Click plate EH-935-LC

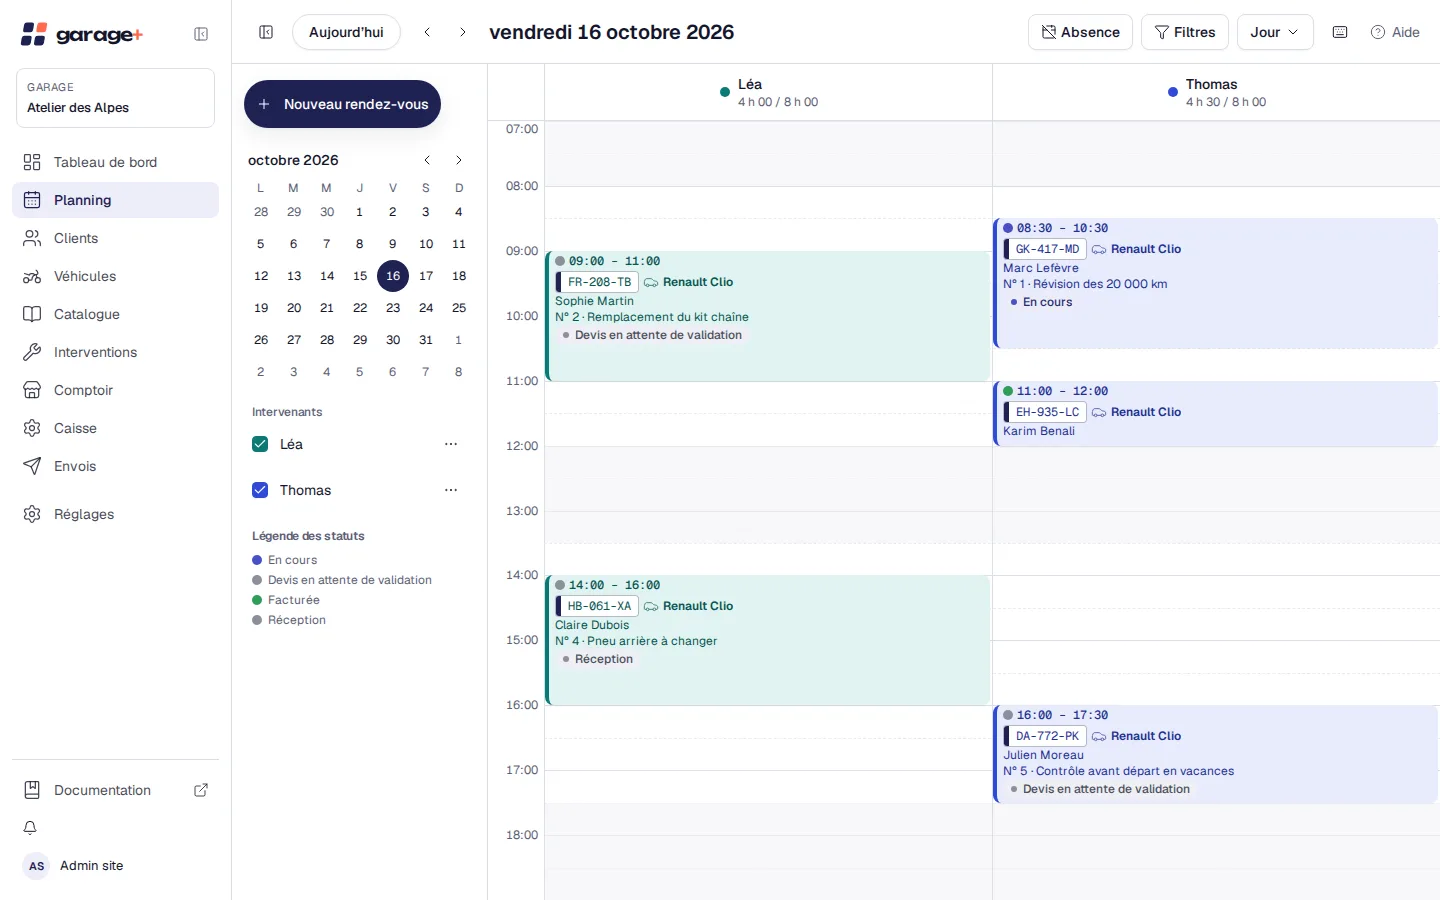coord(1047,412)
